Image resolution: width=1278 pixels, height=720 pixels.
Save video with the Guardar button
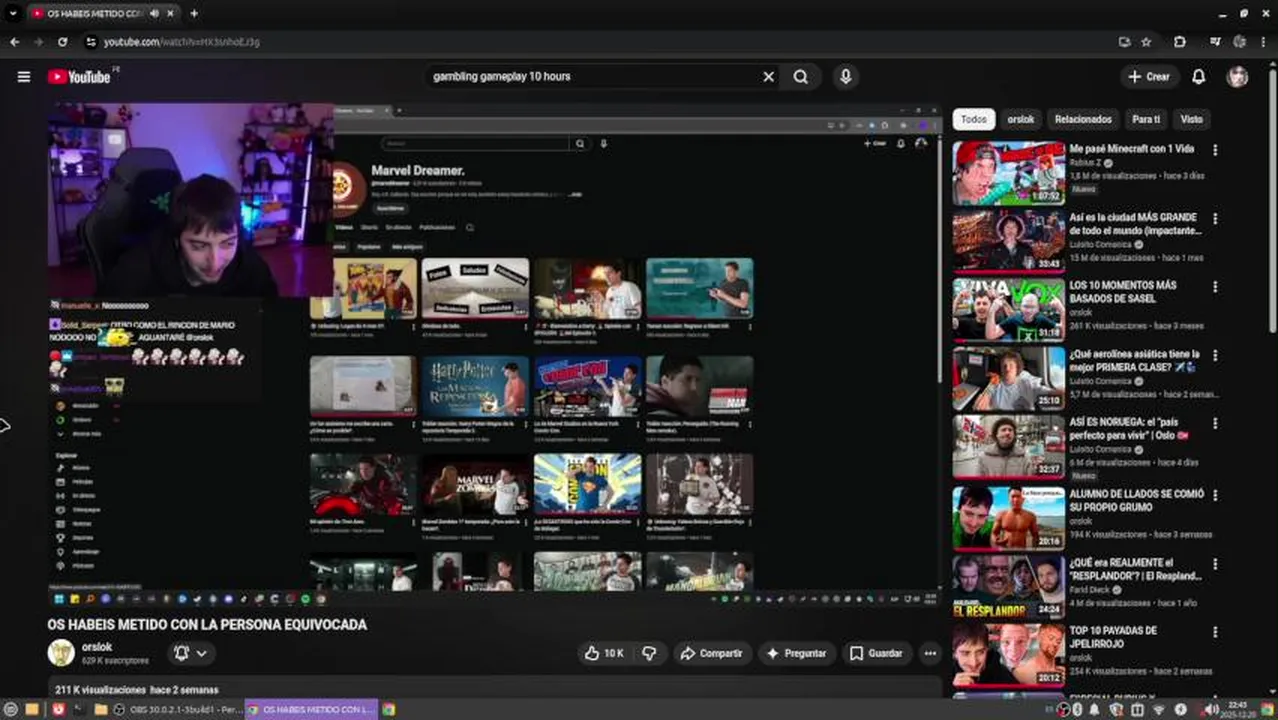click(x=876, y=653)
